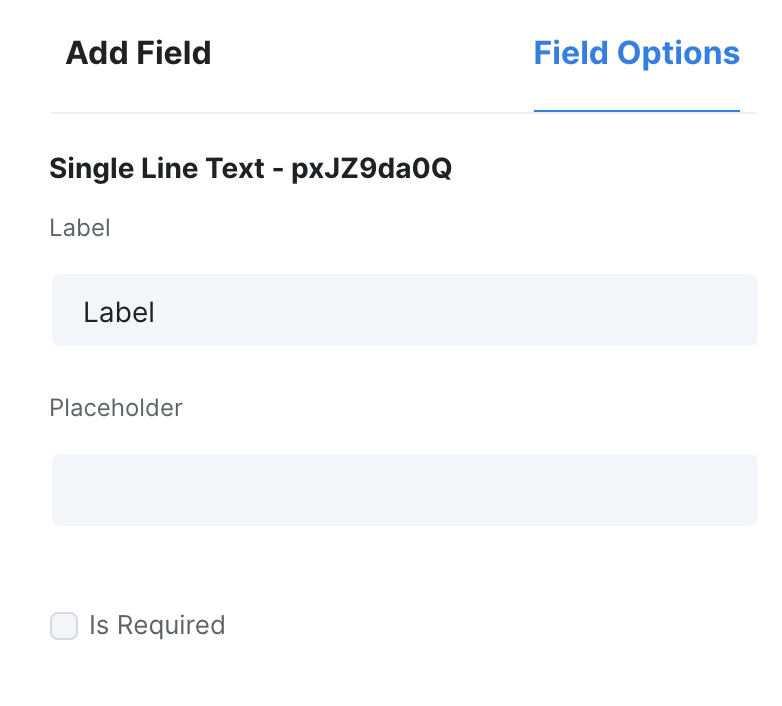Click the word "Label" in the textbox
Screen dimensions: 782x706
119,312
